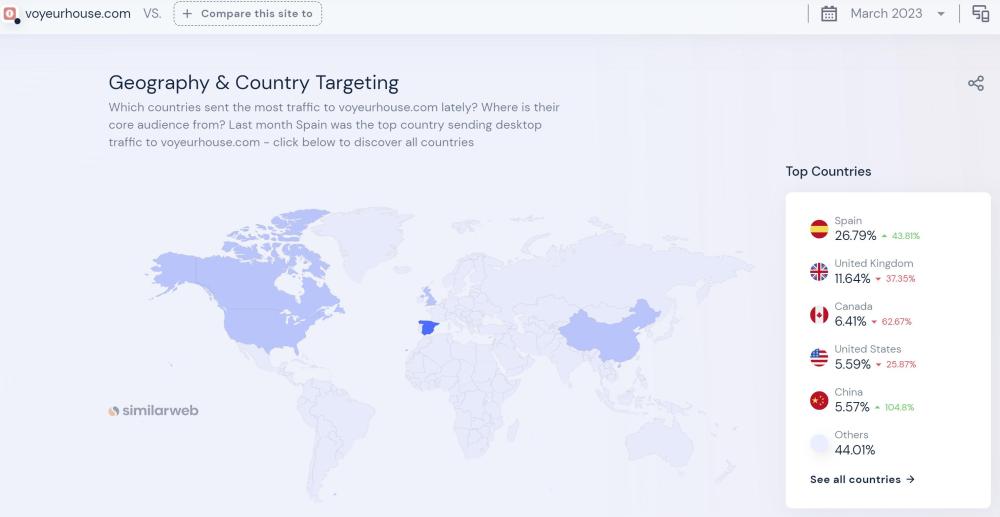Click the China flag icon
The image size is (1000, 517).
[819, 401]
